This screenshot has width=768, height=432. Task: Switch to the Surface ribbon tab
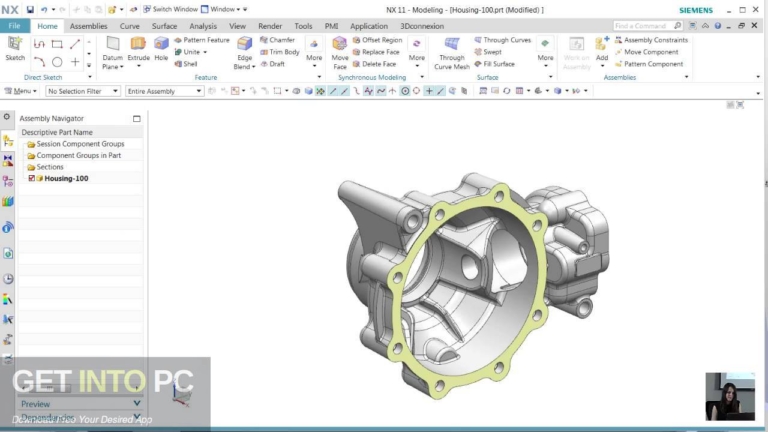(165, 26)
